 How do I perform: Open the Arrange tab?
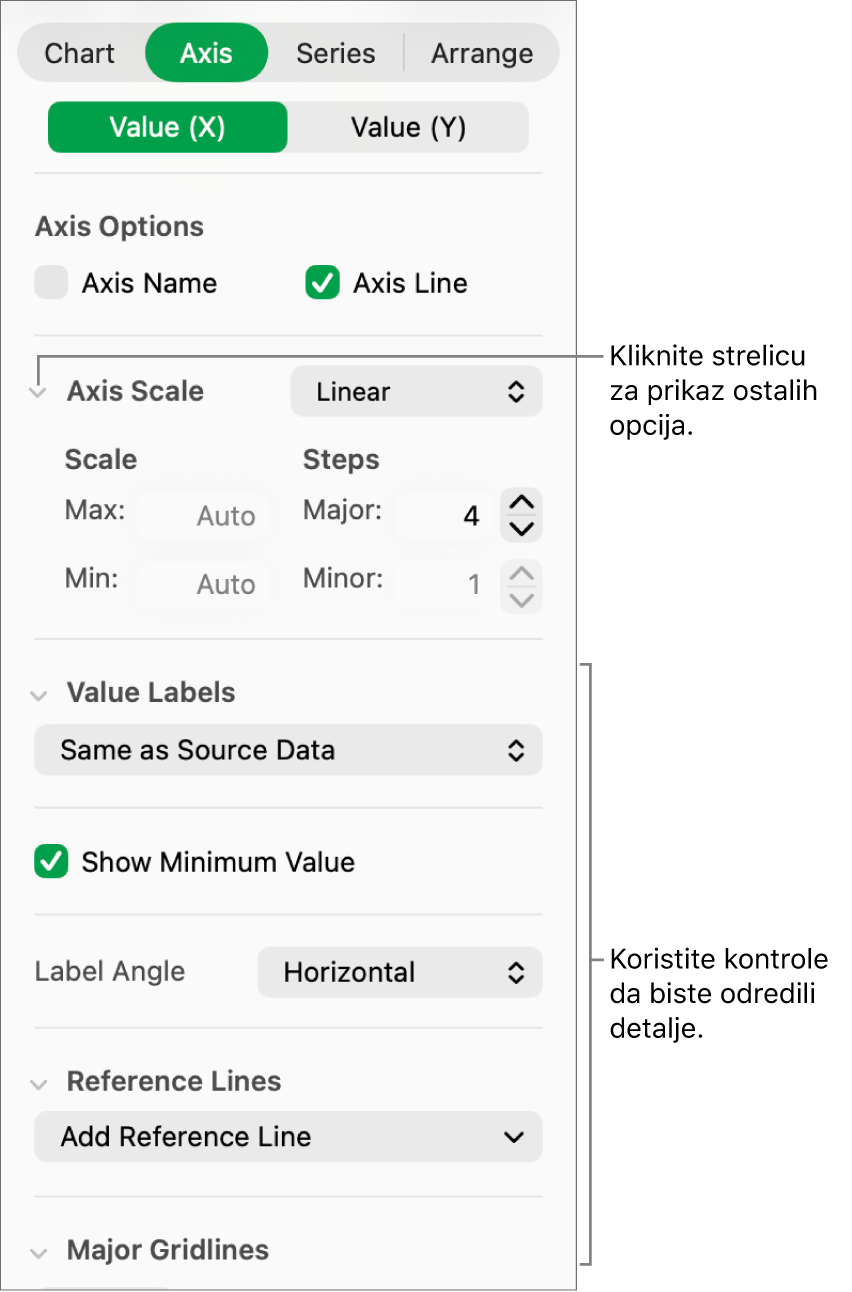click(x=482, y=54)
